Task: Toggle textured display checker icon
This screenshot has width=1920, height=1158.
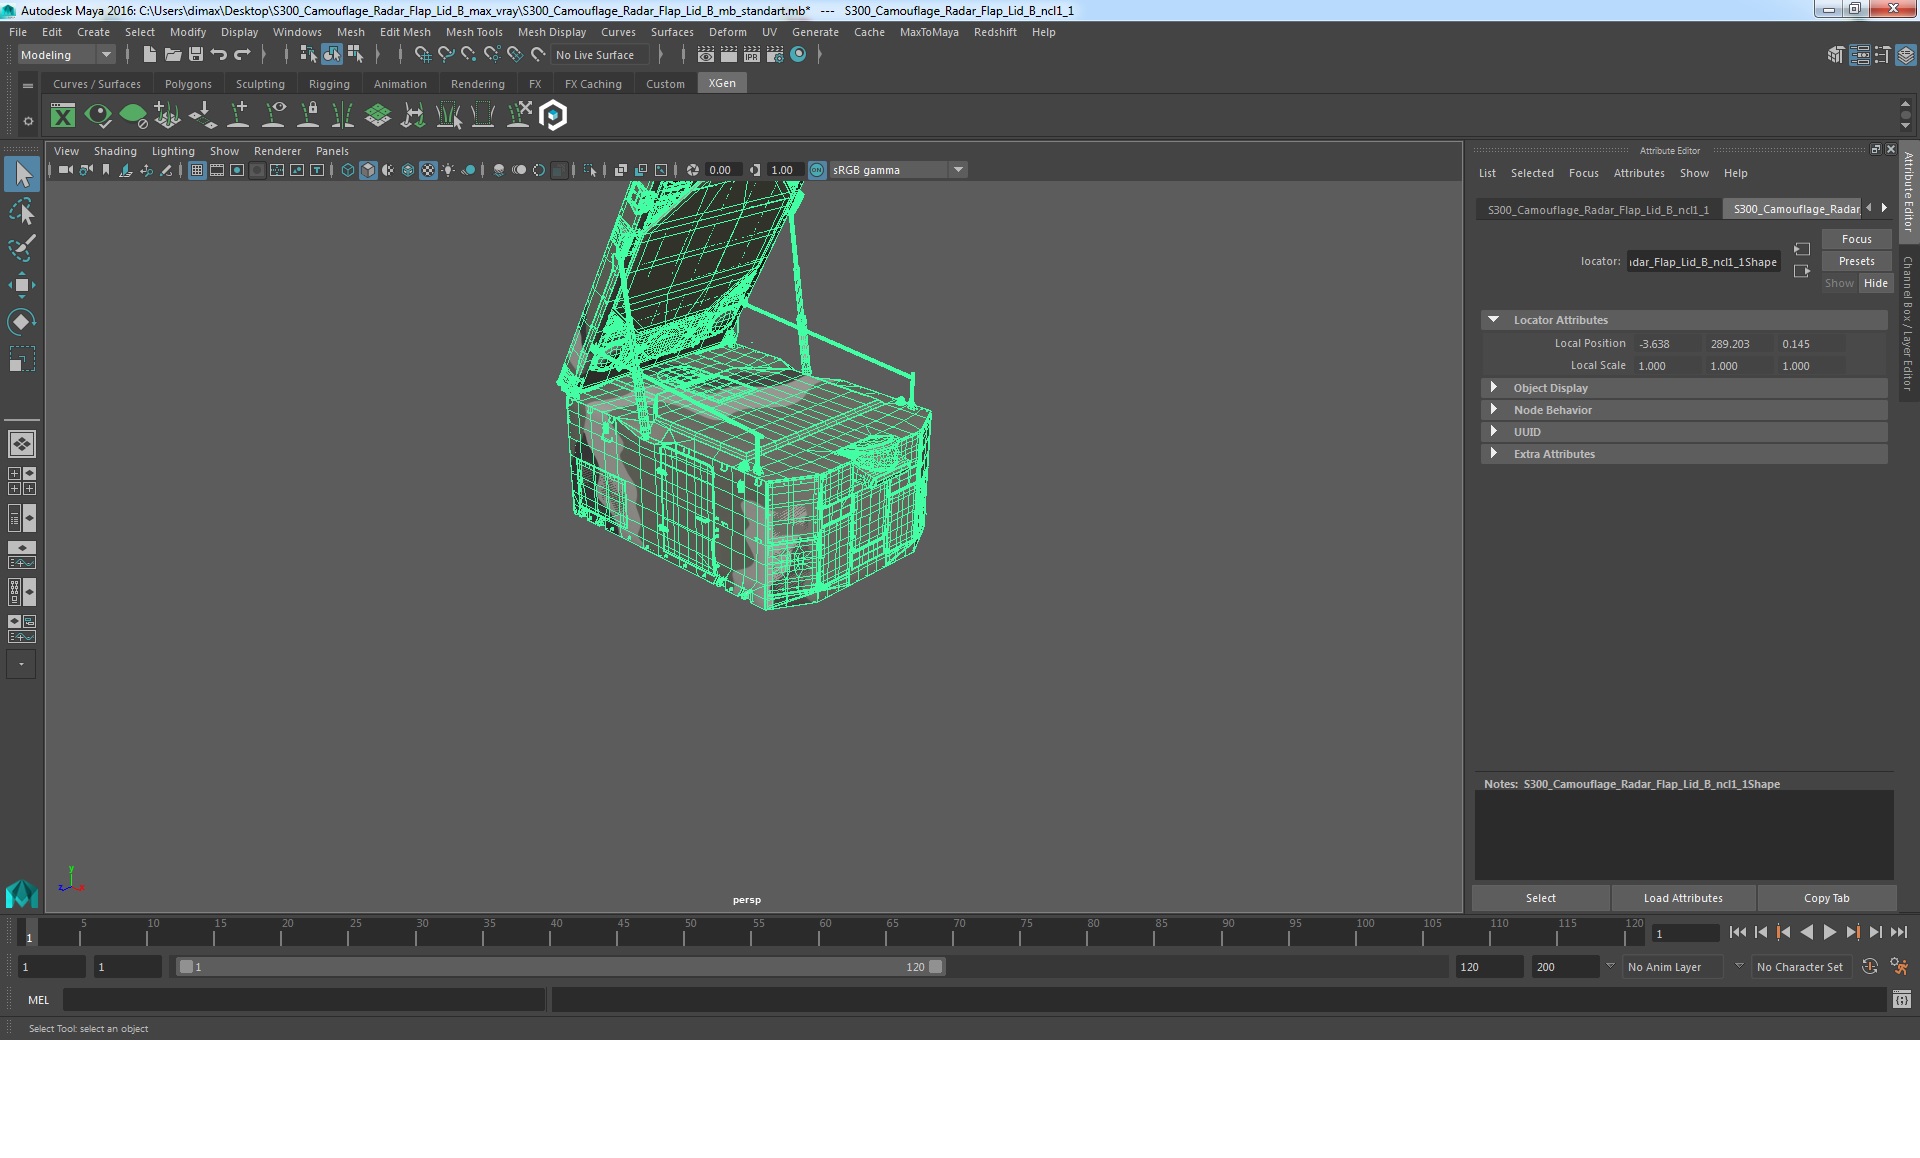Action: tap(428, 170)
